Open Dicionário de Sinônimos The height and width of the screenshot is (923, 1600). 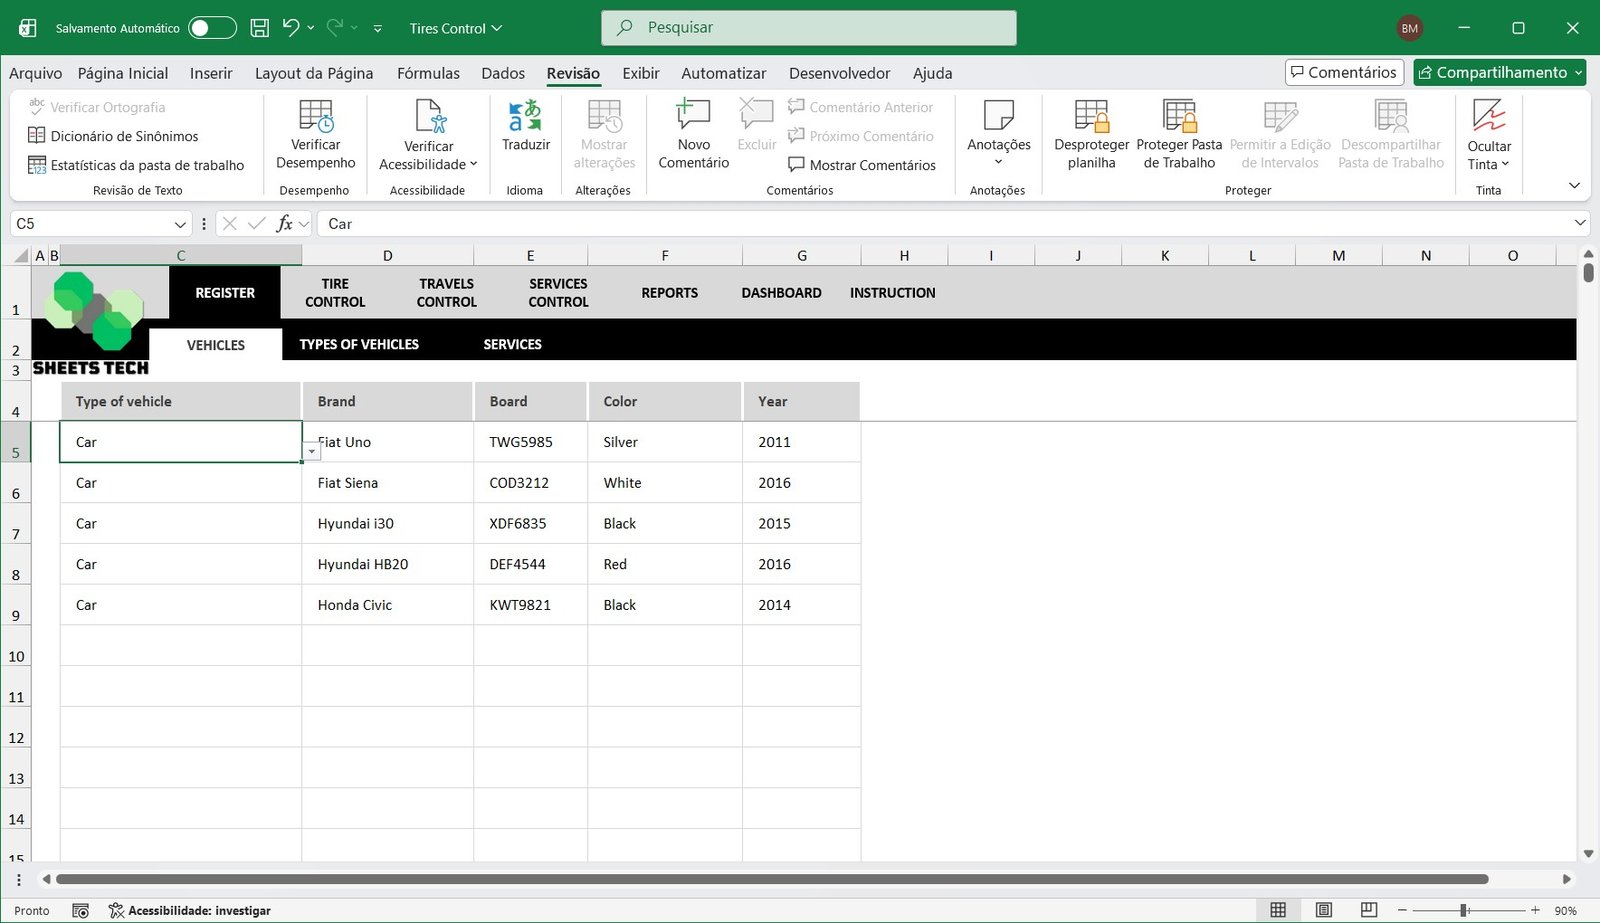(124, 136)
